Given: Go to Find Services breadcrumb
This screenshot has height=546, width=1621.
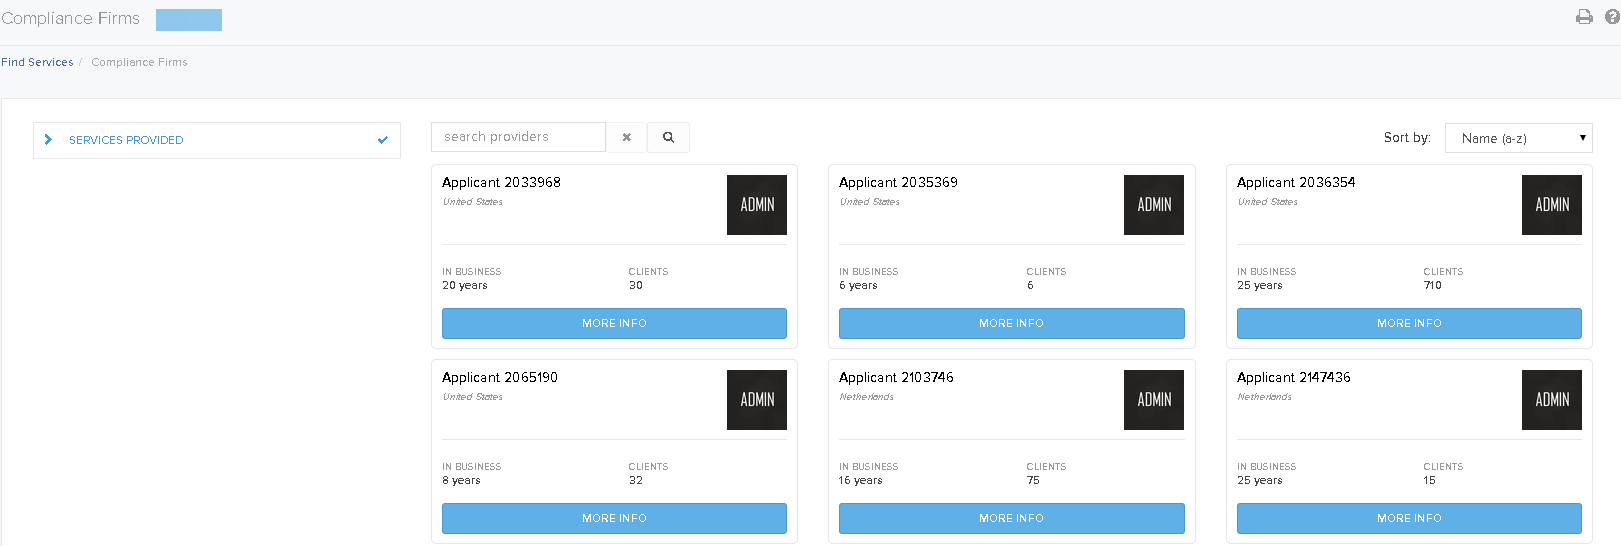Looking at the screenshot, I should point(37,62).
